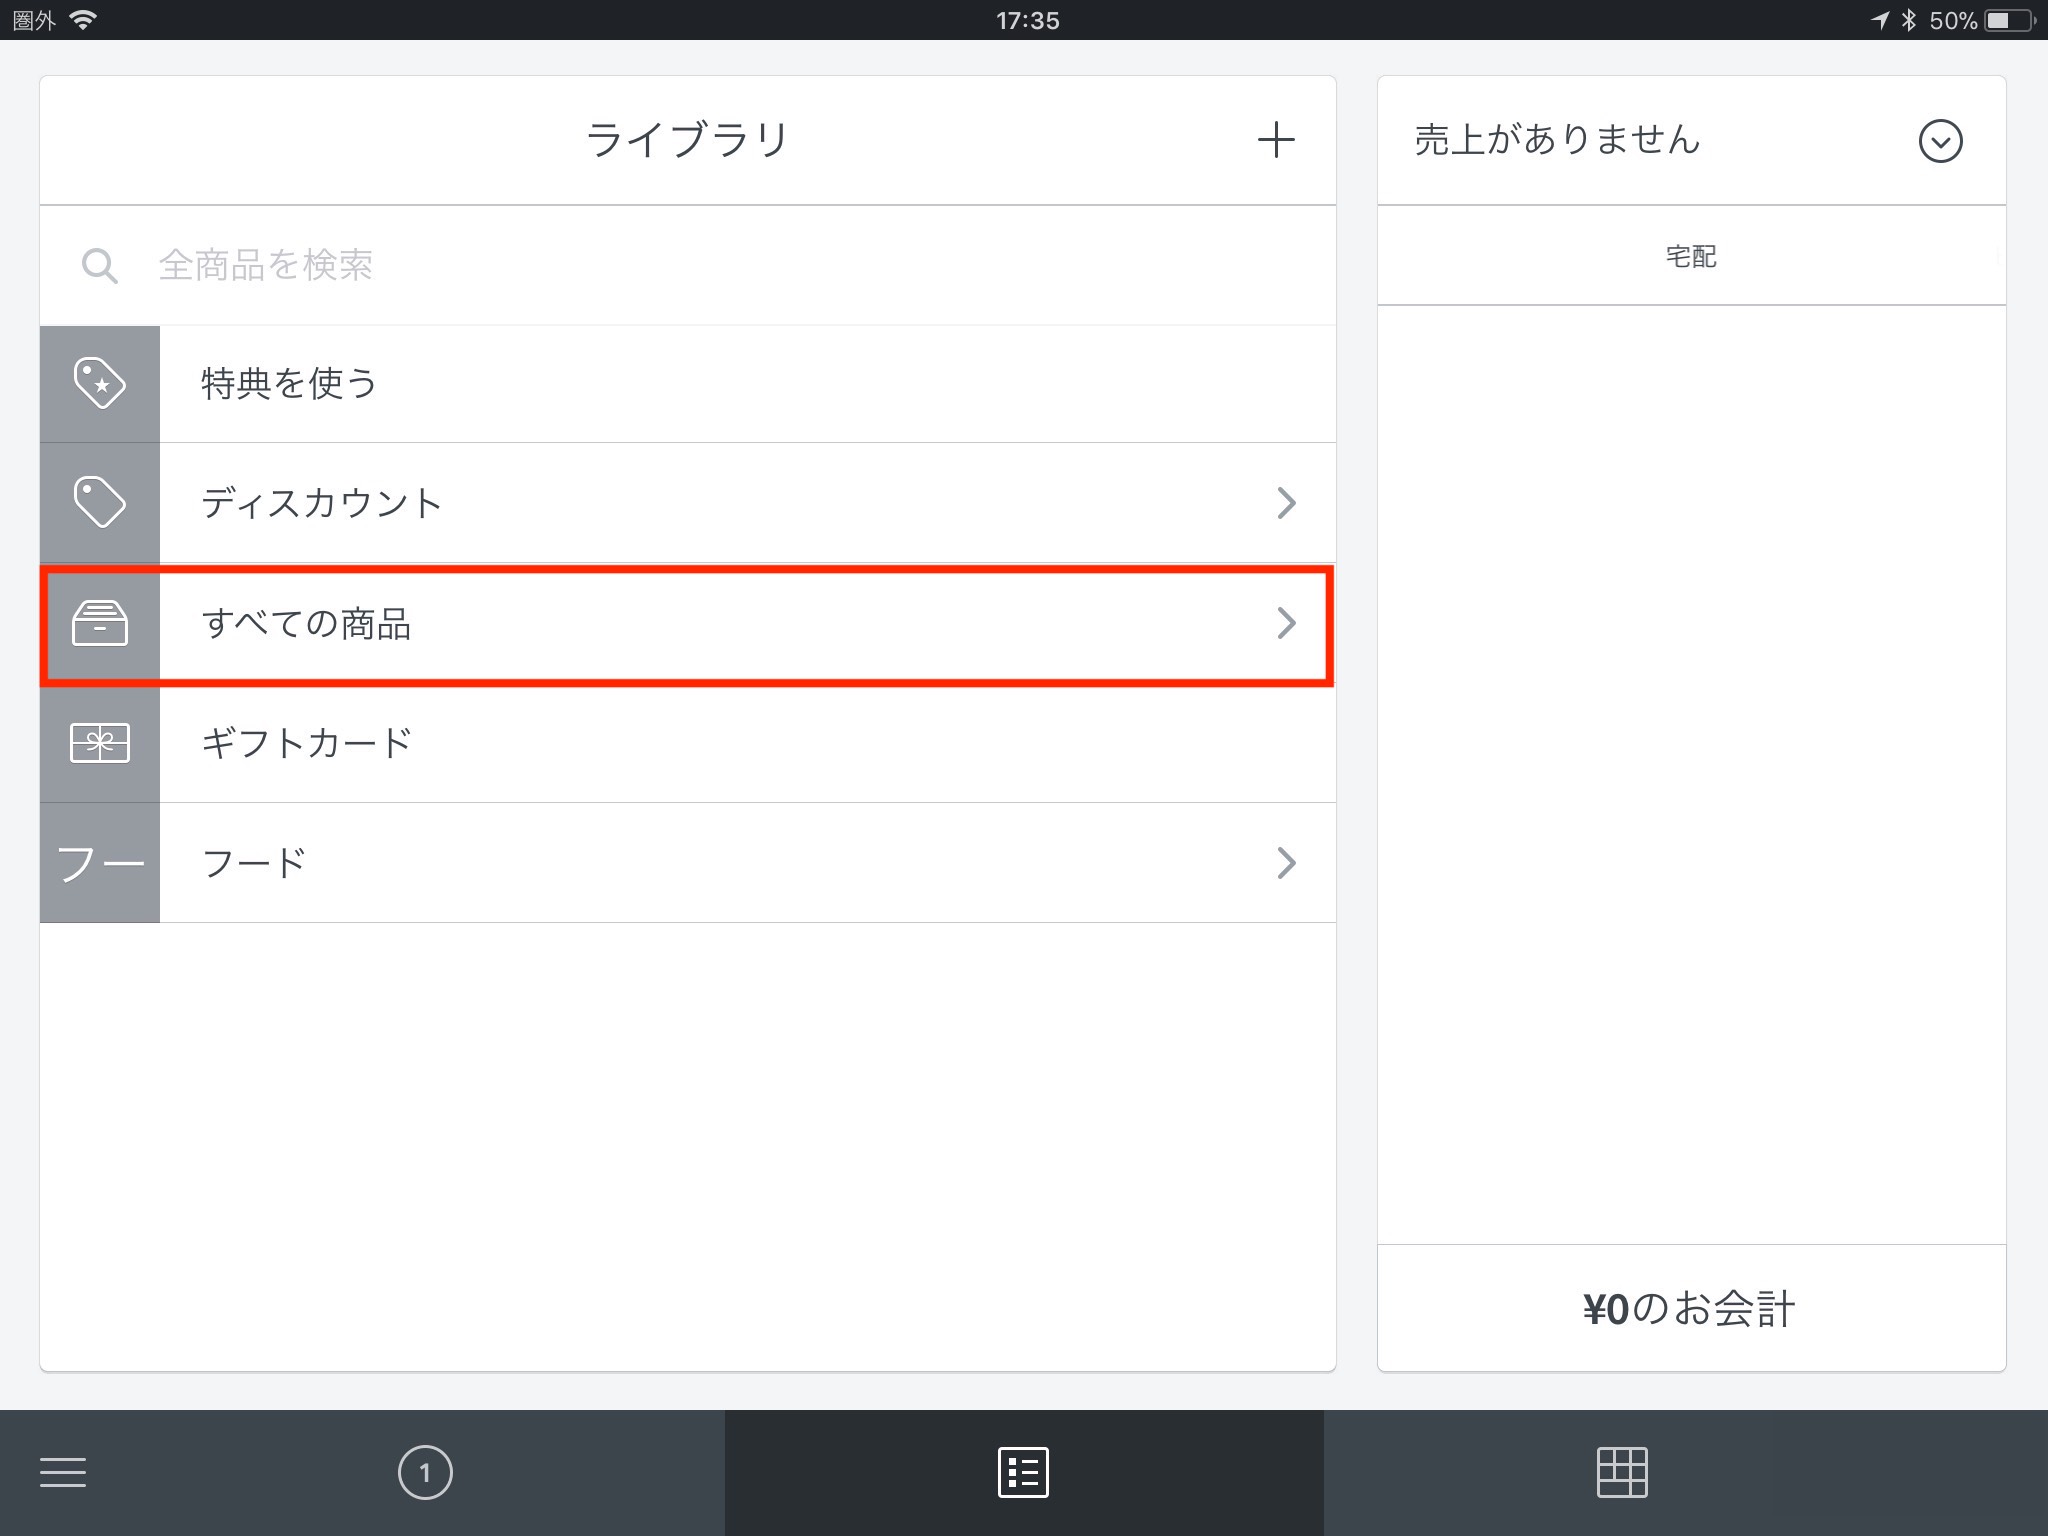
Task: Expand the circled chevron beside 売上がありません
Action: 1940,141
